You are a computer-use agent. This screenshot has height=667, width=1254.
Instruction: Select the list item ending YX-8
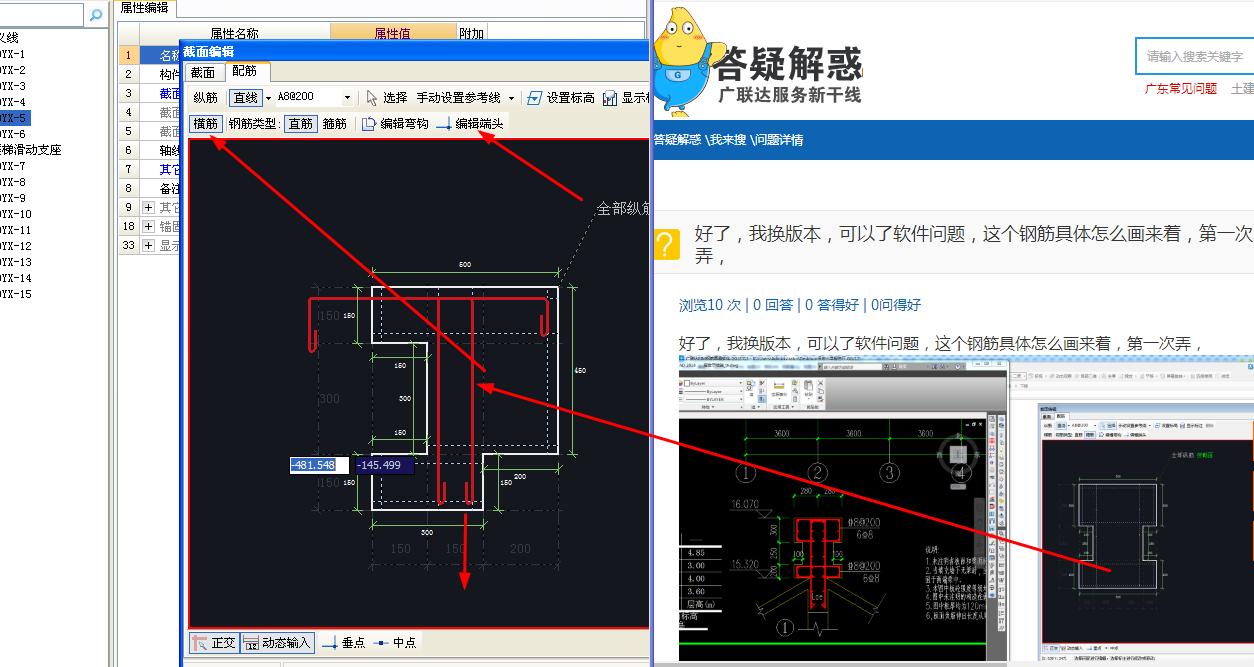(13, 182)
